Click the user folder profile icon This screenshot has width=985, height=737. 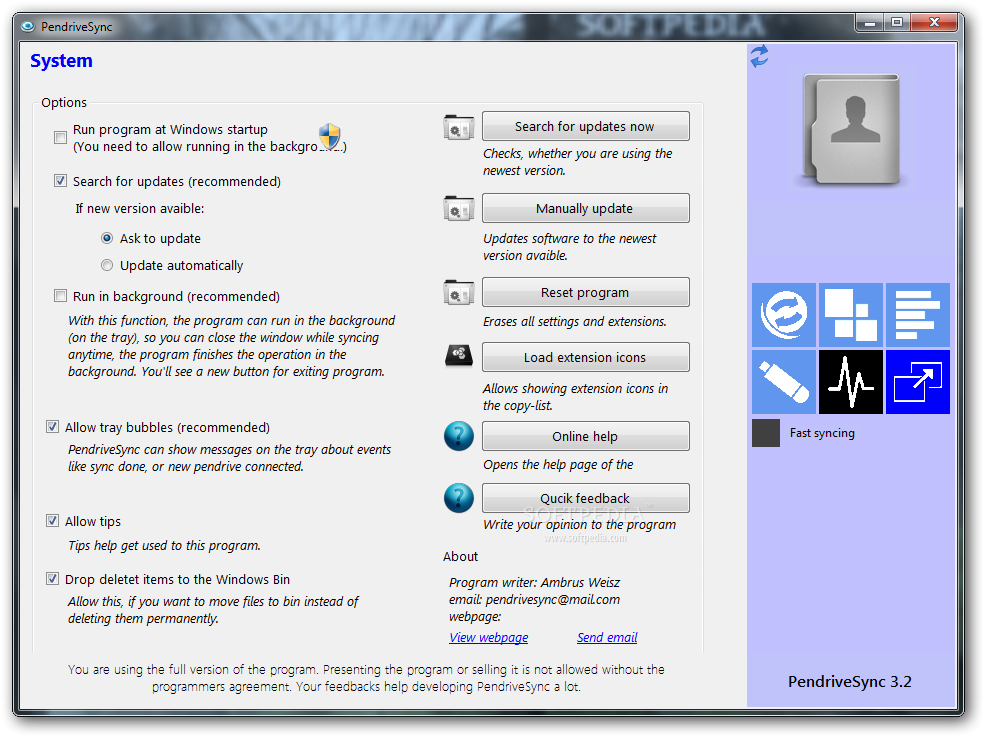coord(852,129)
